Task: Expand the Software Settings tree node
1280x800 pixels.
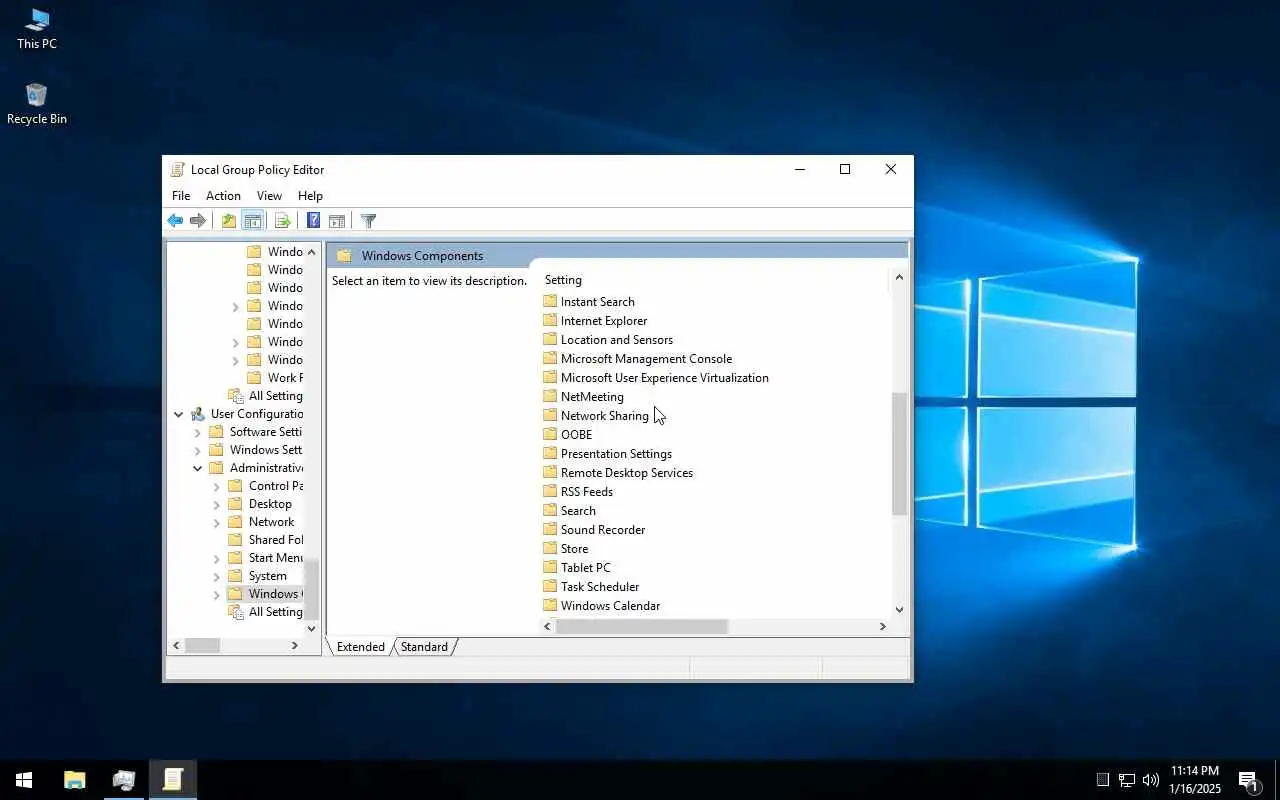Action: tap(197, 432)
